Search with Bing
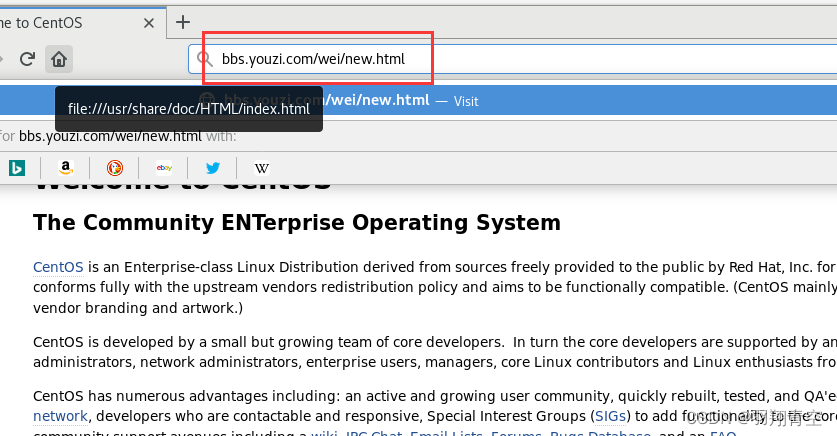This screenshot has height=436, width=837. (x=17, y=168)
